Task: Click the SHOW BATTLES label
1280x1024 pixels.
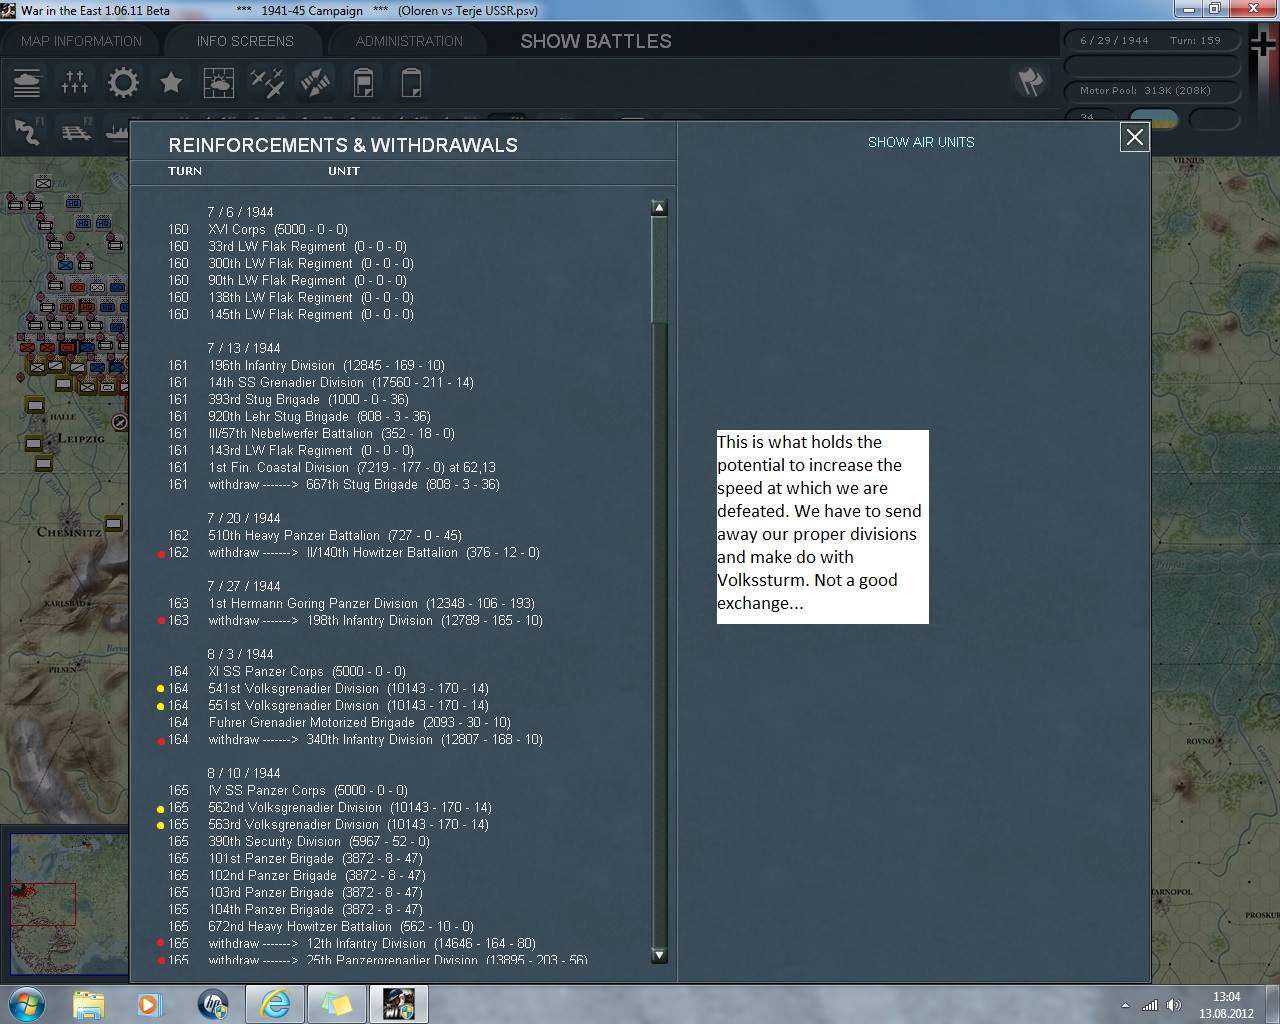Action: (596, 41)
